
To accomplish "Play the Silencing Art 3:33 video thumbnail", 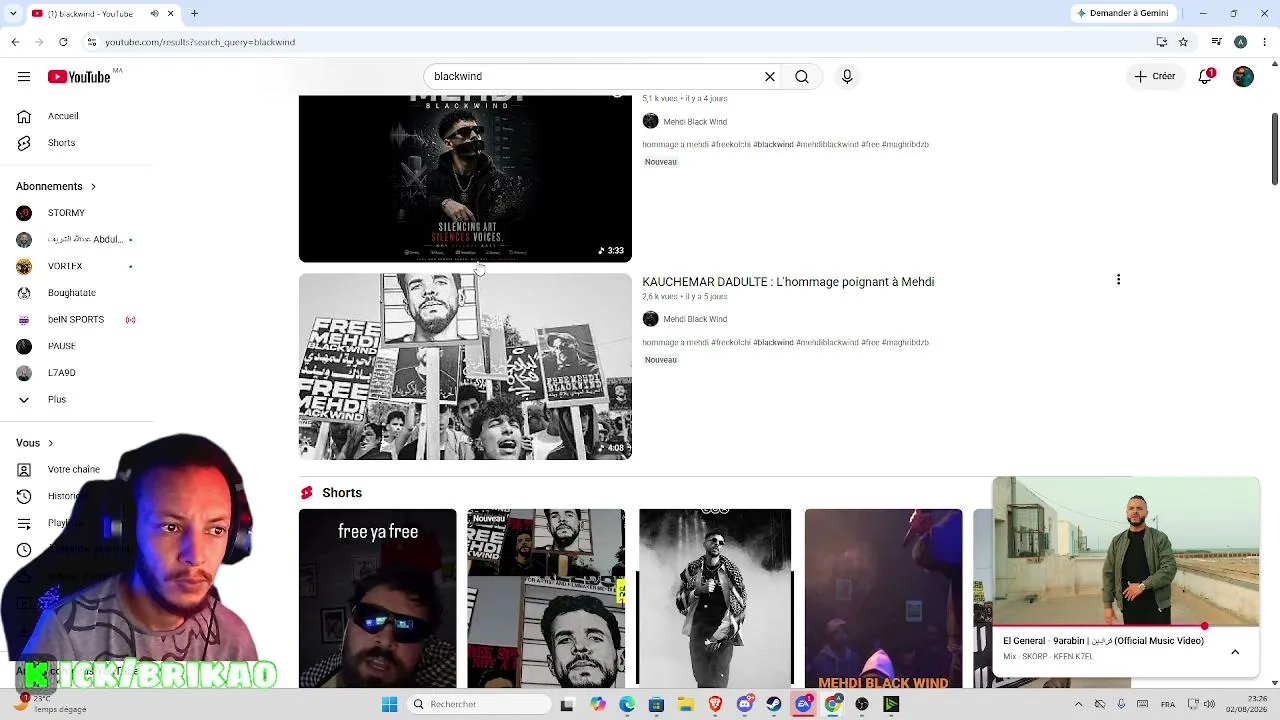I will (x=465, y=179).
